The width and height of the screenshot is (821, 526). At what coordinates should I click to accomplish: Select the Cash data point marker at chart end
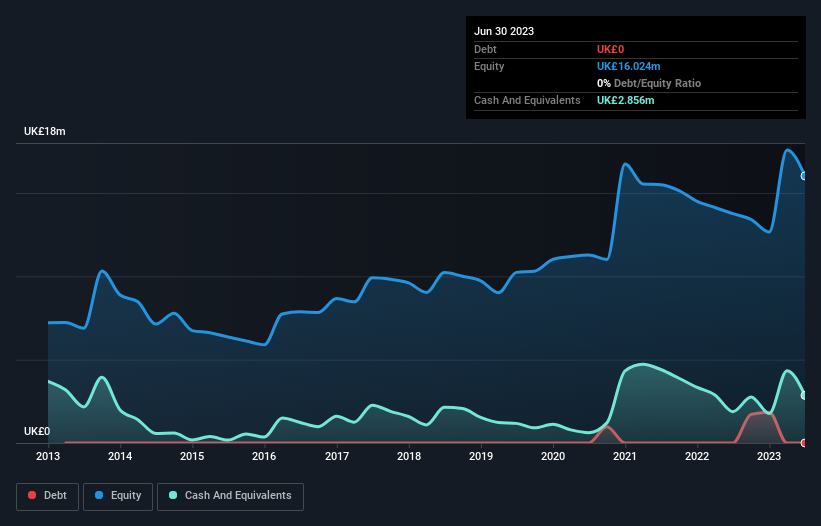pos(804,395)
